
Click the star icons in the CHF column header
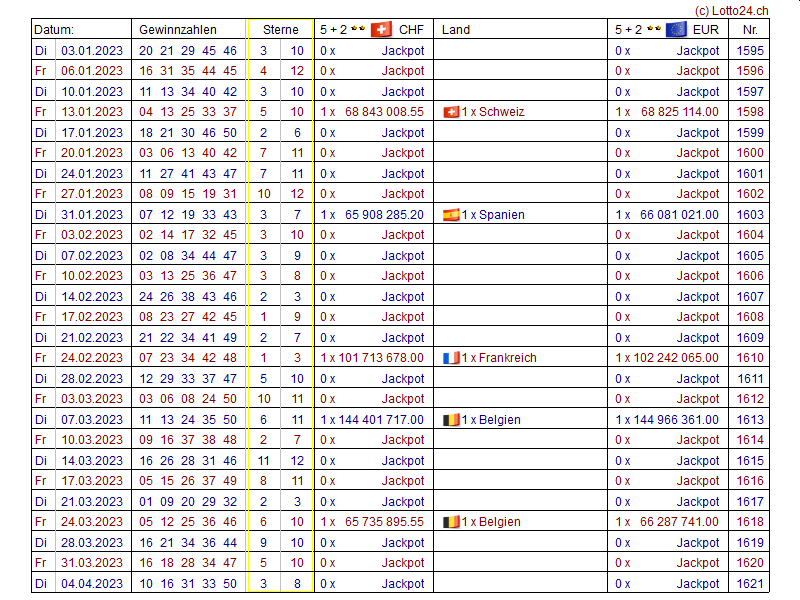(359, 30)
